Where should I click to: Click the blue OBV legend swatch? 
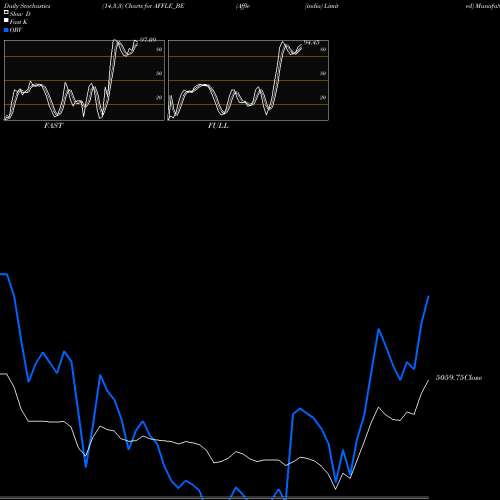pos(6,30)
